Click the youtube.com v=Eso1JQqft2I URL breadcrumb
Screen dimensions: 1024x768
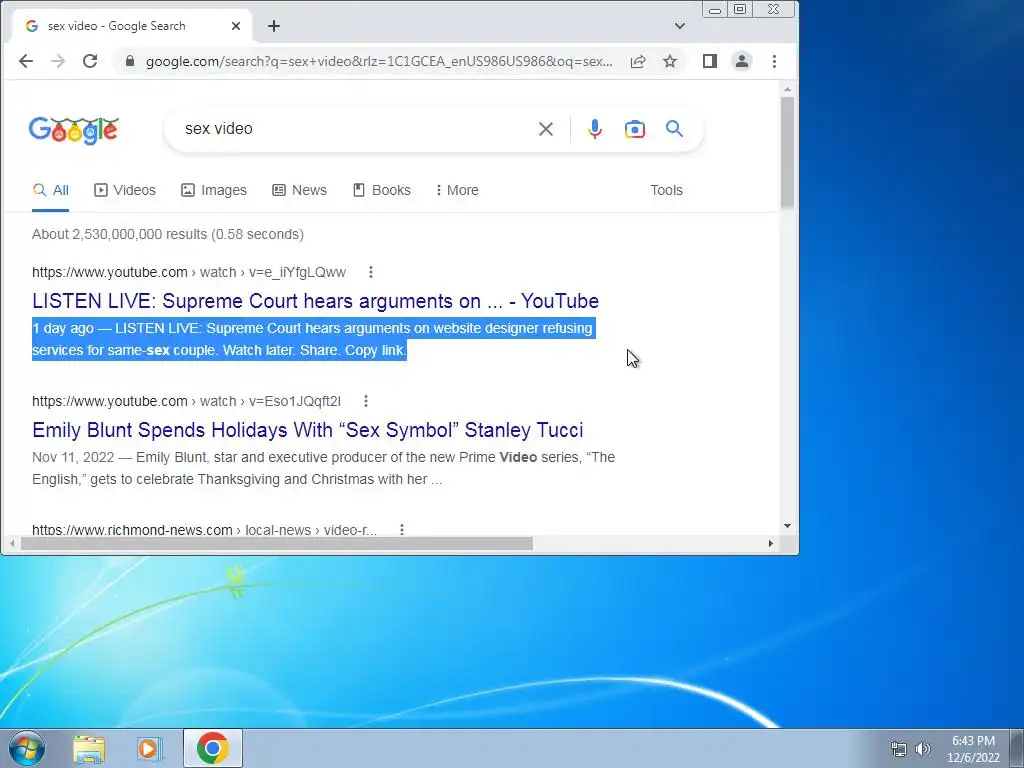186,401
